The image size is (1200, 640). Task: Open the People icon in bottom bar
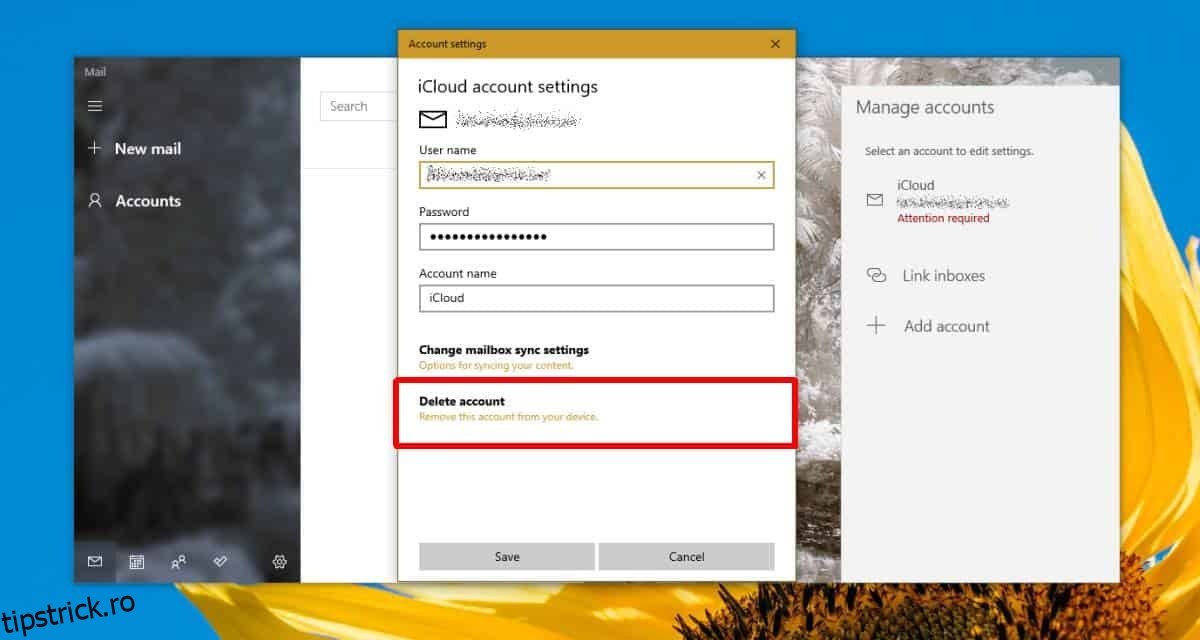179,562
